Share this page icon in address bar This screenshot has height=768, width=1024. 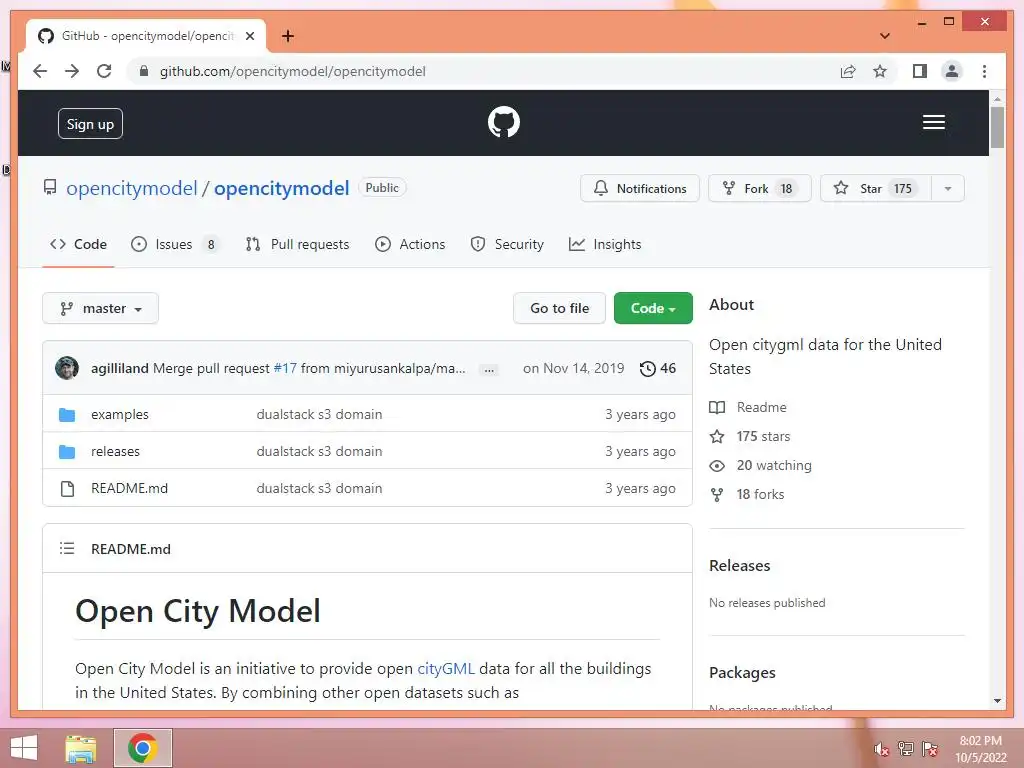848,71
